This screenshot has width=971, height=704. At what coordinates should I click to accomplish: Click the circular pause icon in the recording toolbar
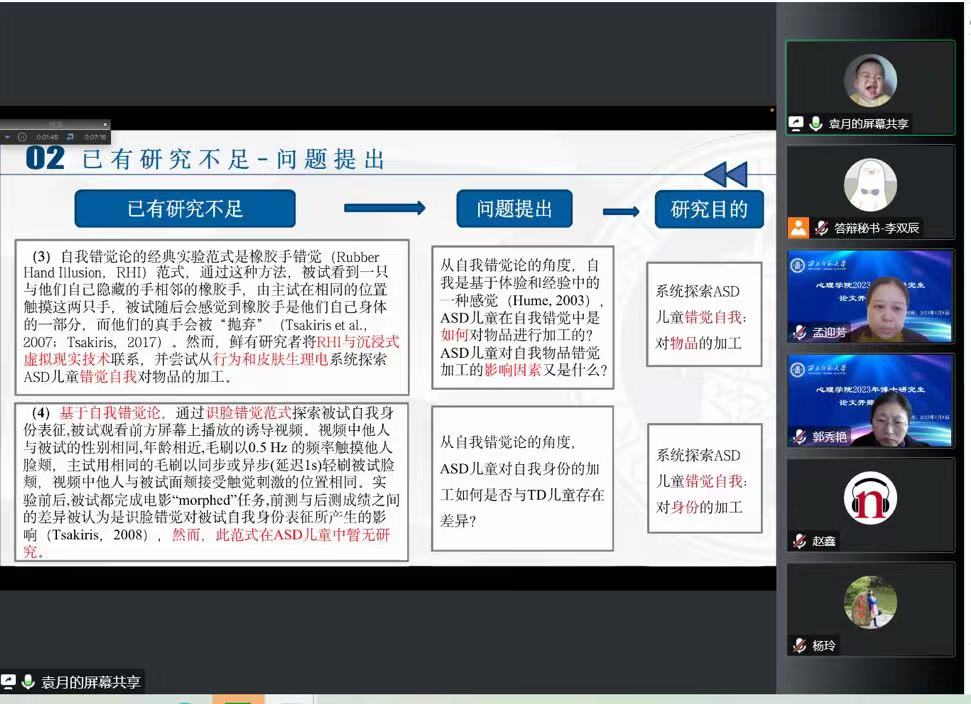[22, 136]
